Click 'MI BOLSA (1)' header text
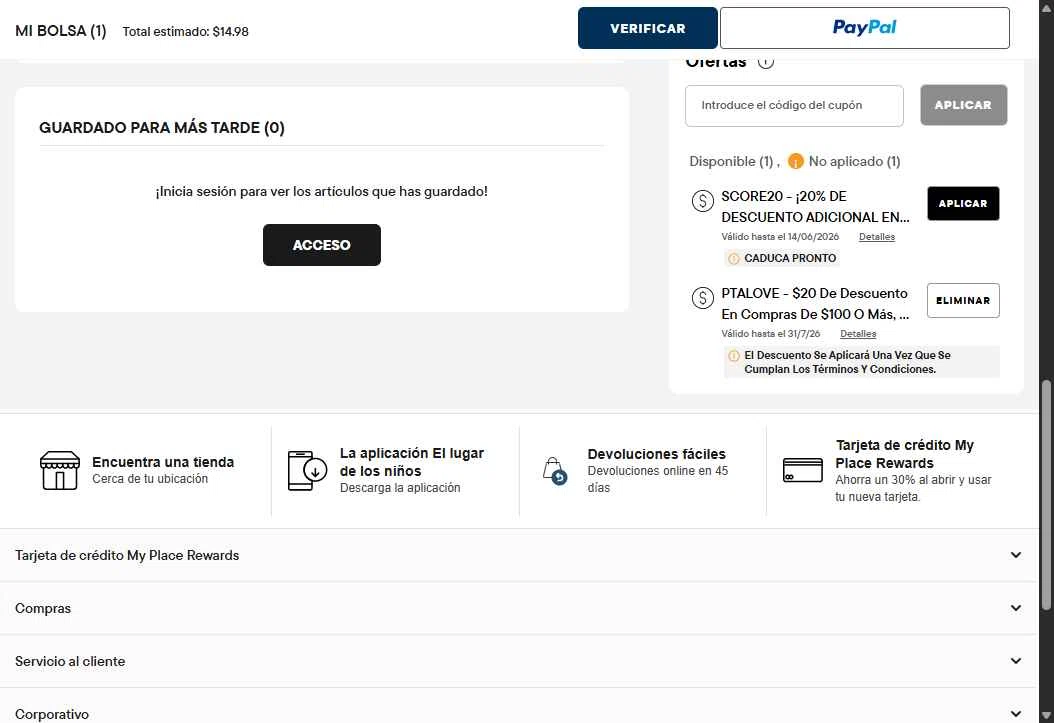The height and width of the screenshot is (723, 1054). point(60,31)
